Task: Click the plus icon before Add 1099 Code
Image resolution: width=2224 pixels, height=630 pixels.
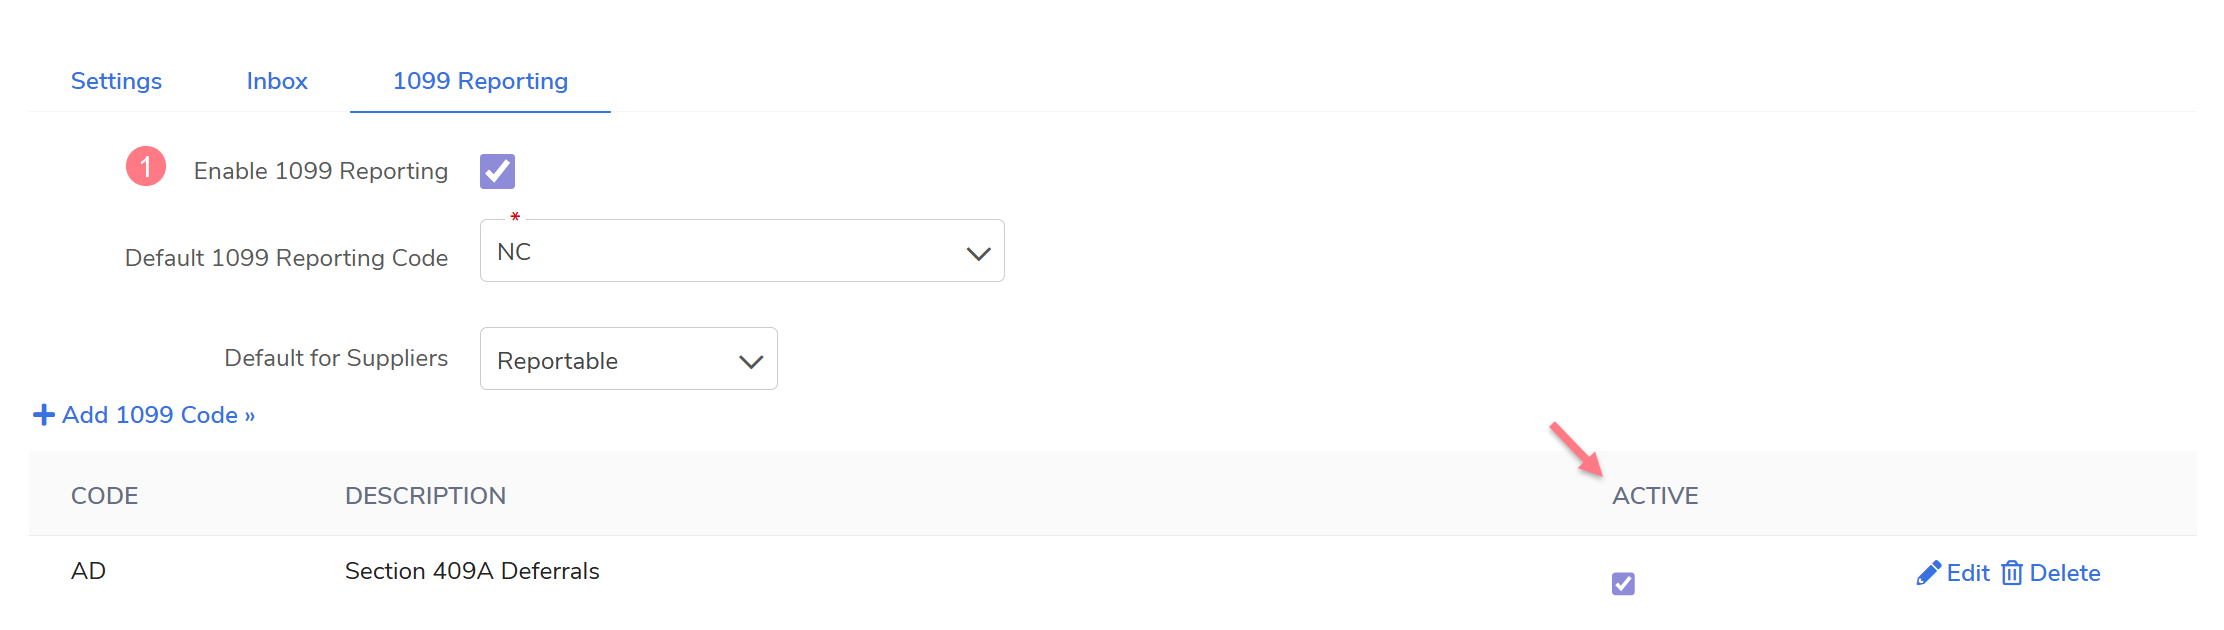Action: pos(44,415)
